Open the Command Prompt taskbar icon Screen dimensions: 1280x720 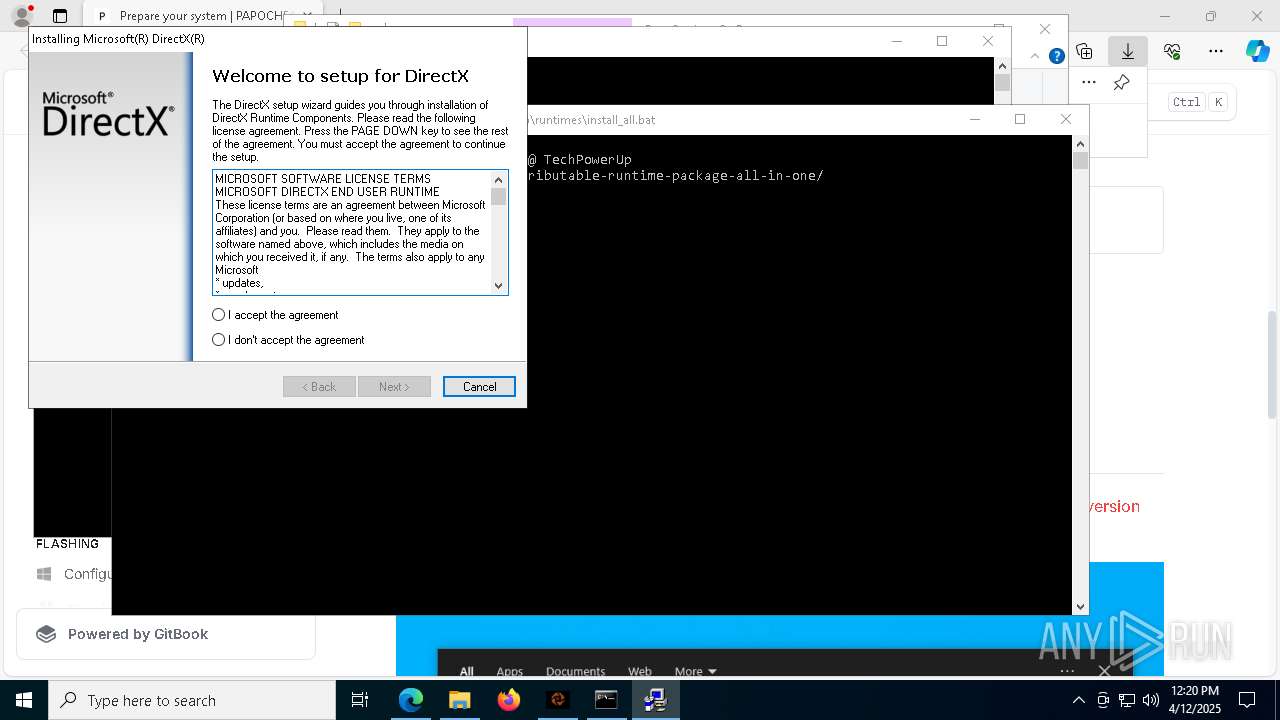(x=606, y=700)
